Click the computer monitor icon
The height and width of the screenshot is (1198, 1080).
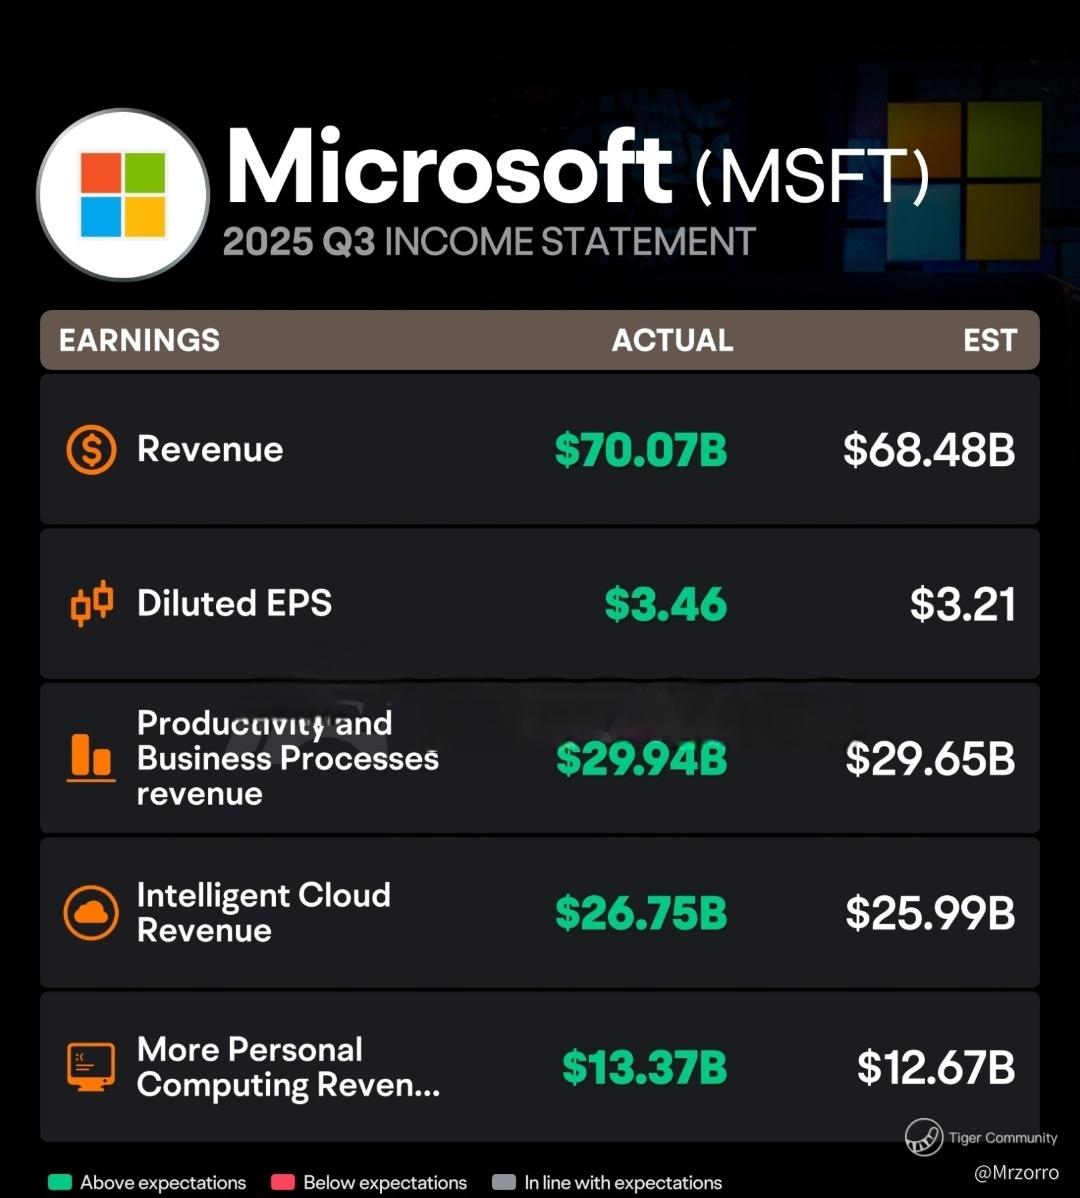click(91, 1067)
